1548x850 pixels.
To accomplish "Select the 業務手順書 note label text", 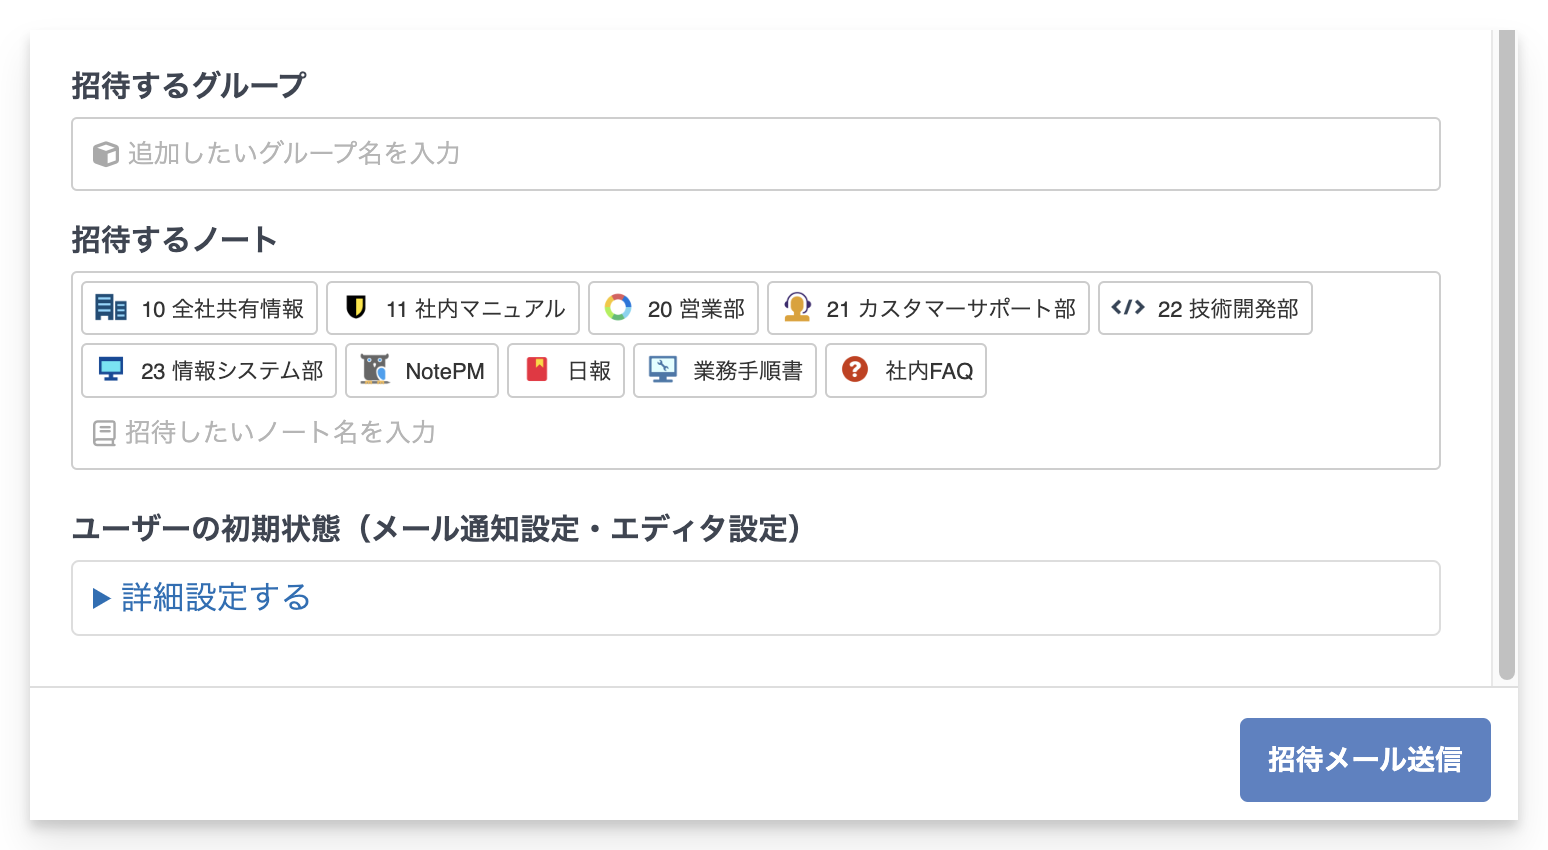I will click(748, 371).
